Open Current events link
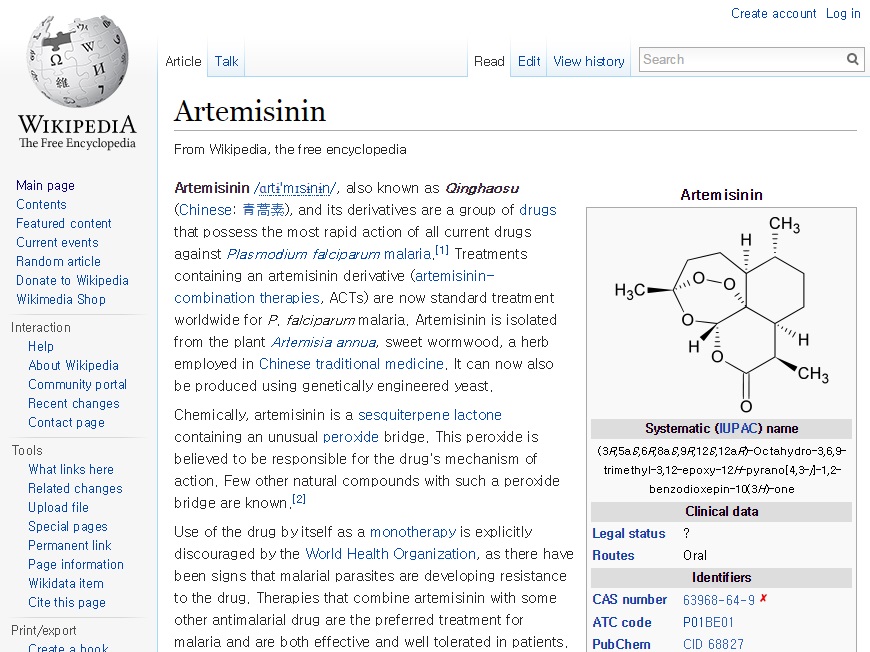Viewport: 870px width, 652px height. click(57, 242)
